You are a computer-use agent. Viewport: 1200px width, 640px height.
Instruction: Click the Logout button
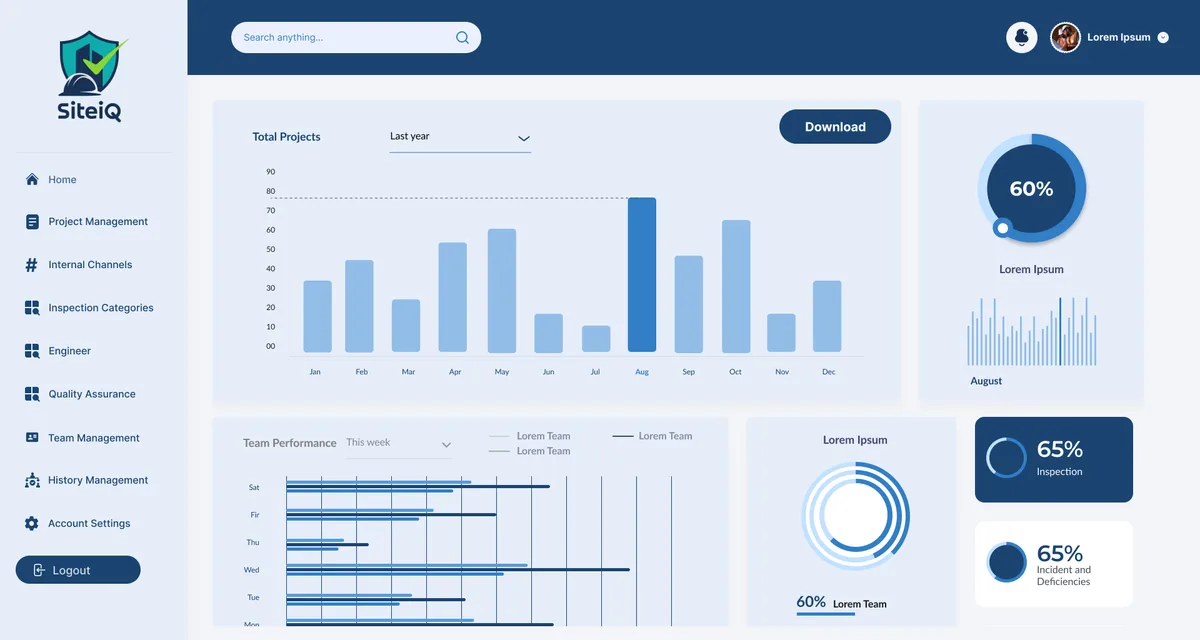click(x=78, y=570)
